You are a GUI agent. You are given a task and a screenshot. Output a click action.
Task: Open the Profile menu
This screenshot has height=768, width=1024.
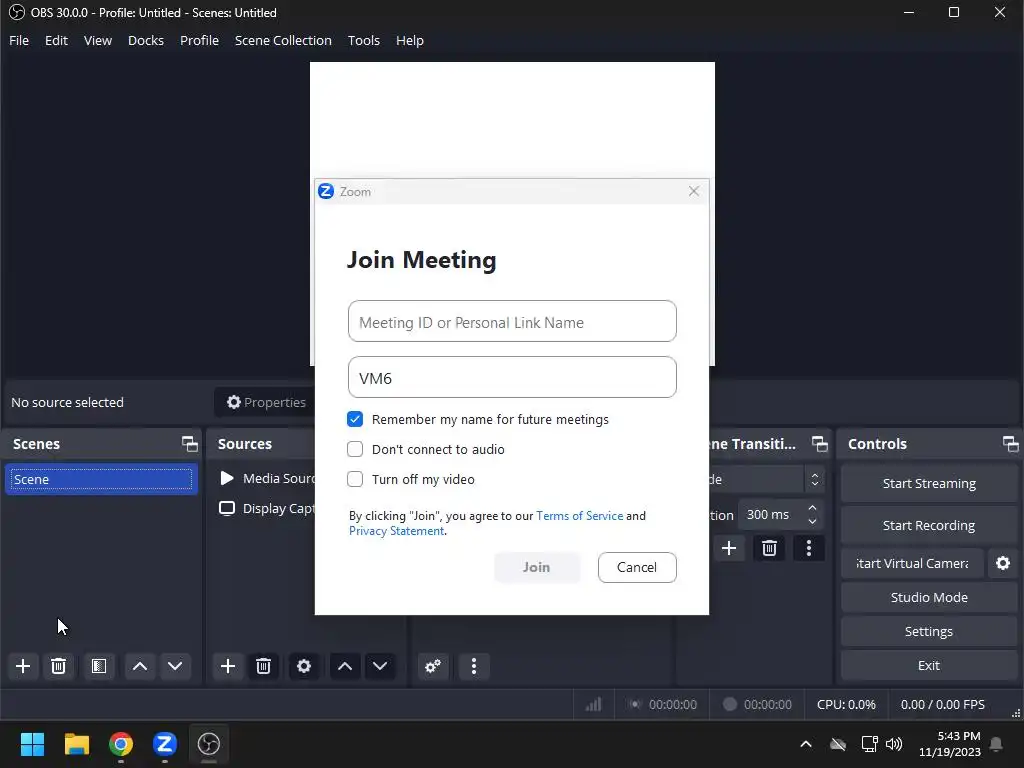click(x=199, y=40)
